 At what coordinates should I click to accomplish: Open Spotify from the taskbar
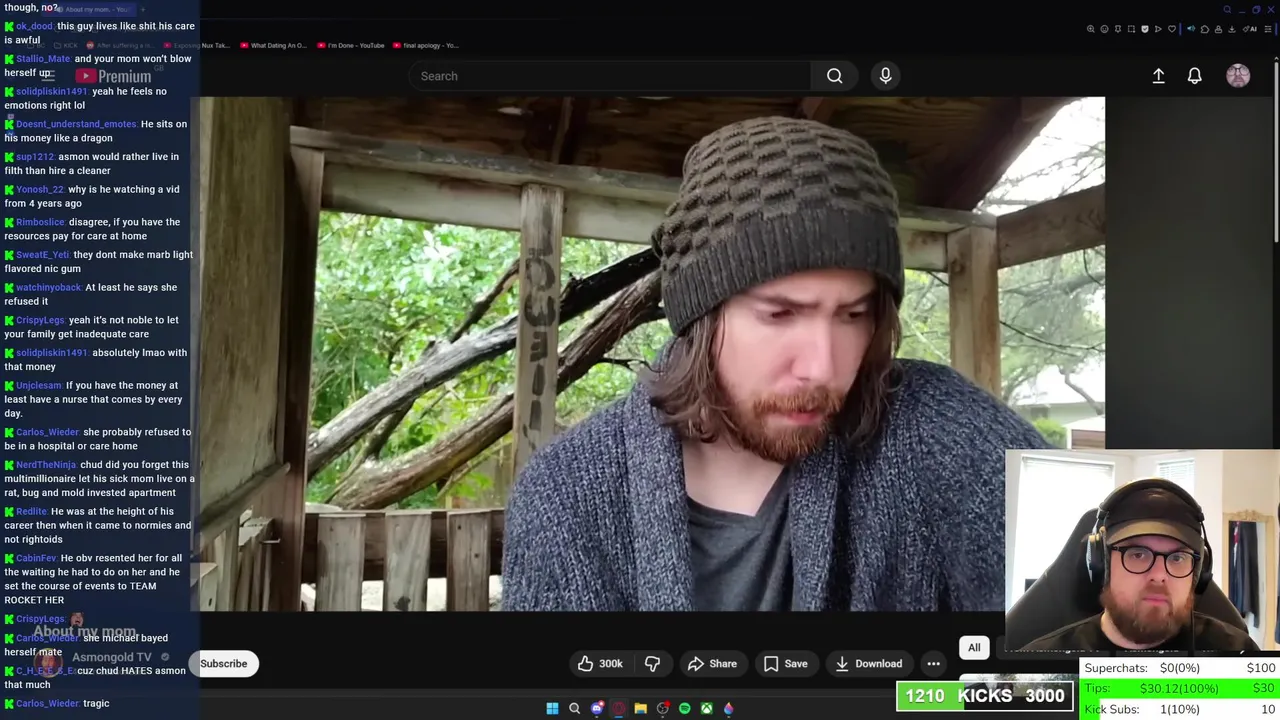[x=685, y=708]
